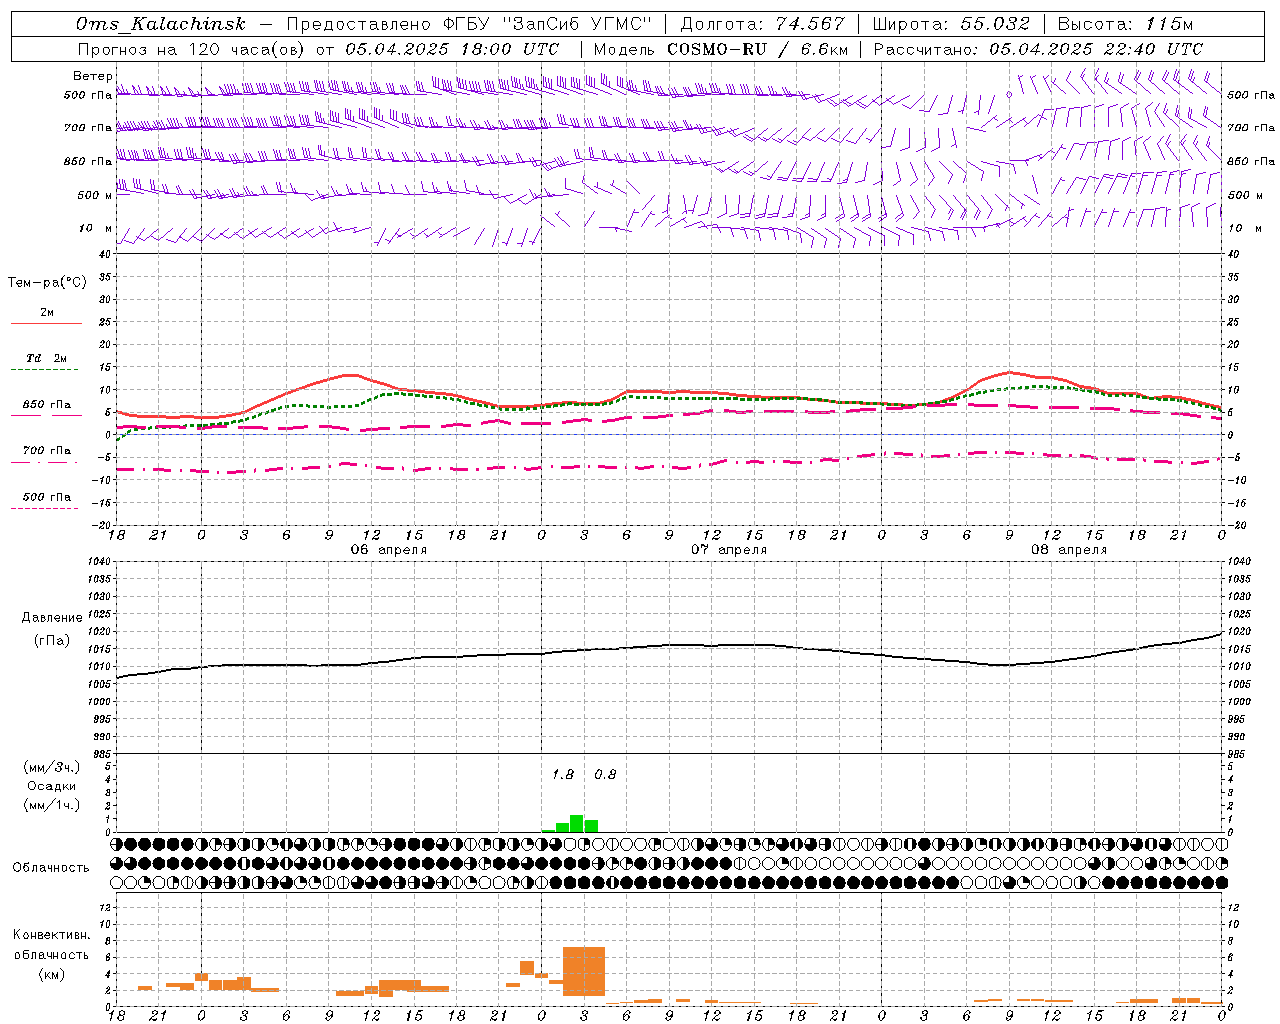Click the 2м temperature legend label
The height and width of the screenshot is (1024, 1280).
pyautogui.click(x=47, y=312)
